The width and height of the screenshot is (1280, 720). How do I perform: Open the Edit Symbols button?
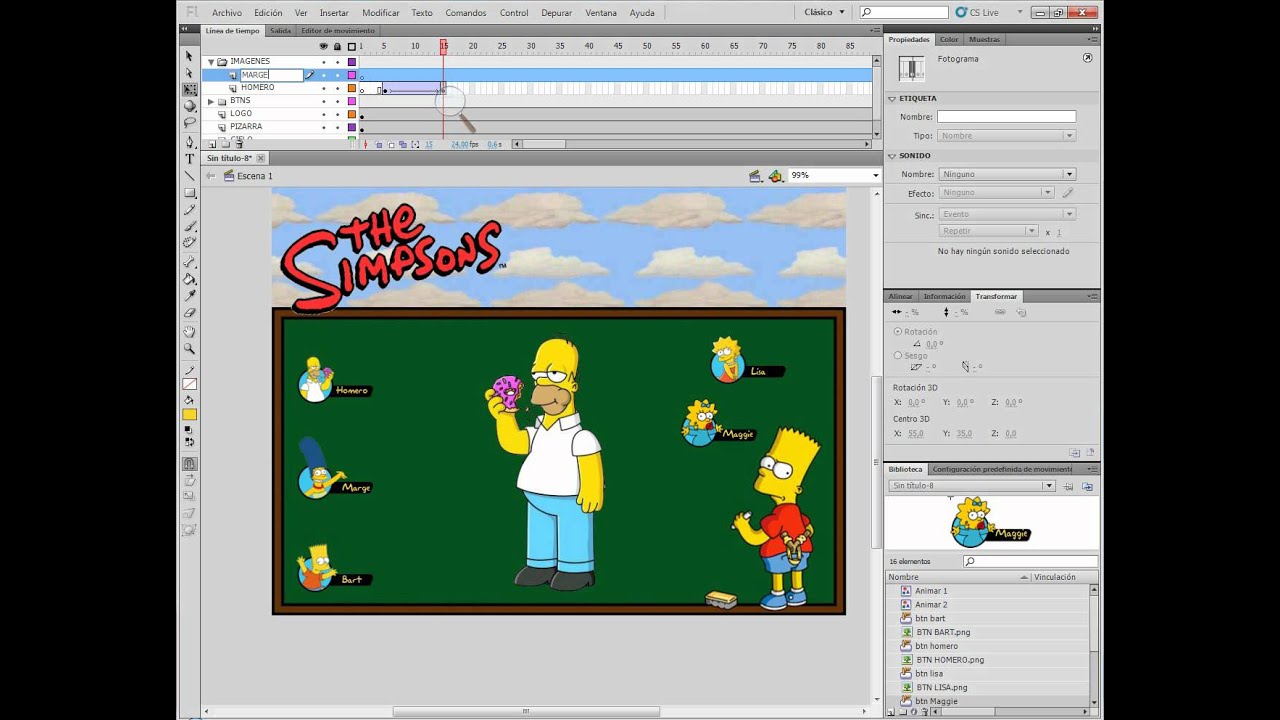point(776,176)
